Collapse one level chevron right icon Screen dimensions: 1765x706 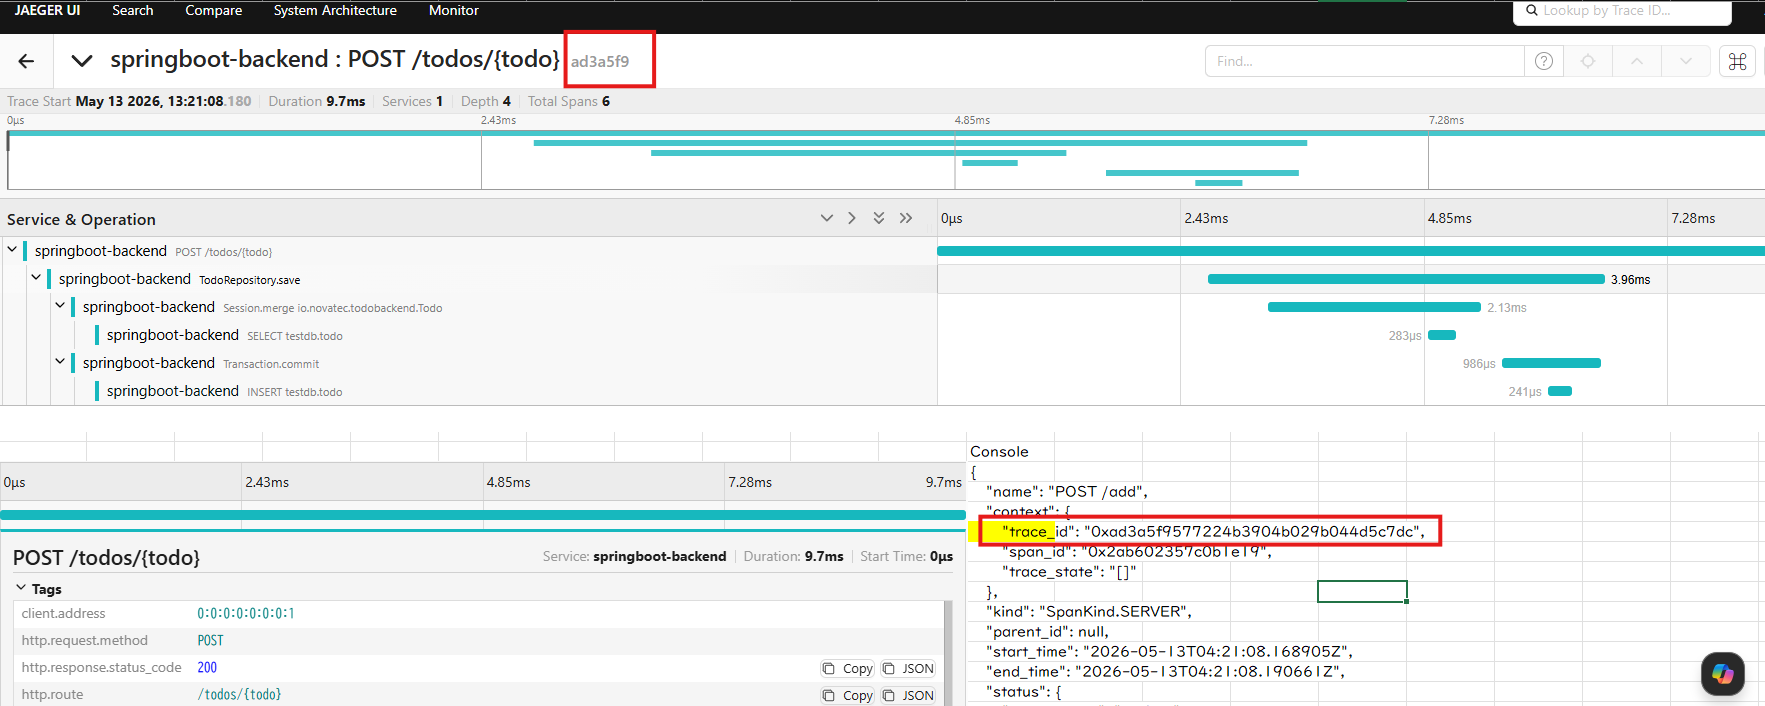tap(852, 218)
